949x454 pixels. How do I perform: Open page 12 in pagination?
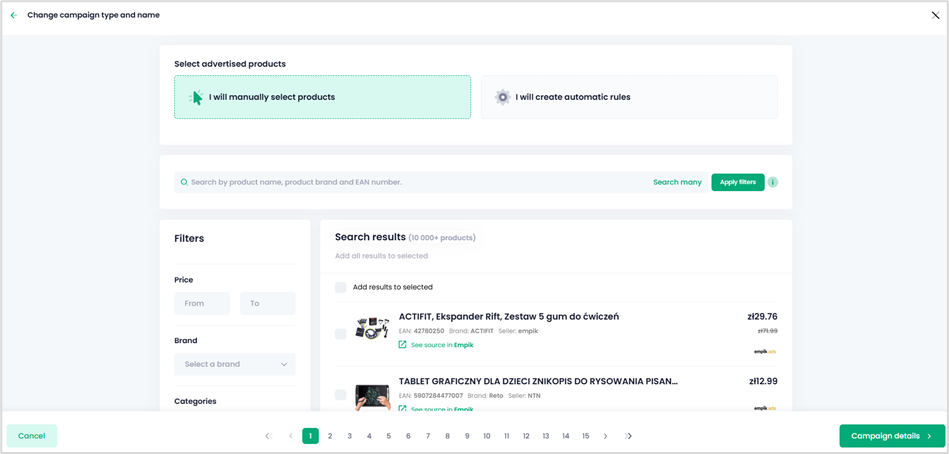[x=526, y=436]
